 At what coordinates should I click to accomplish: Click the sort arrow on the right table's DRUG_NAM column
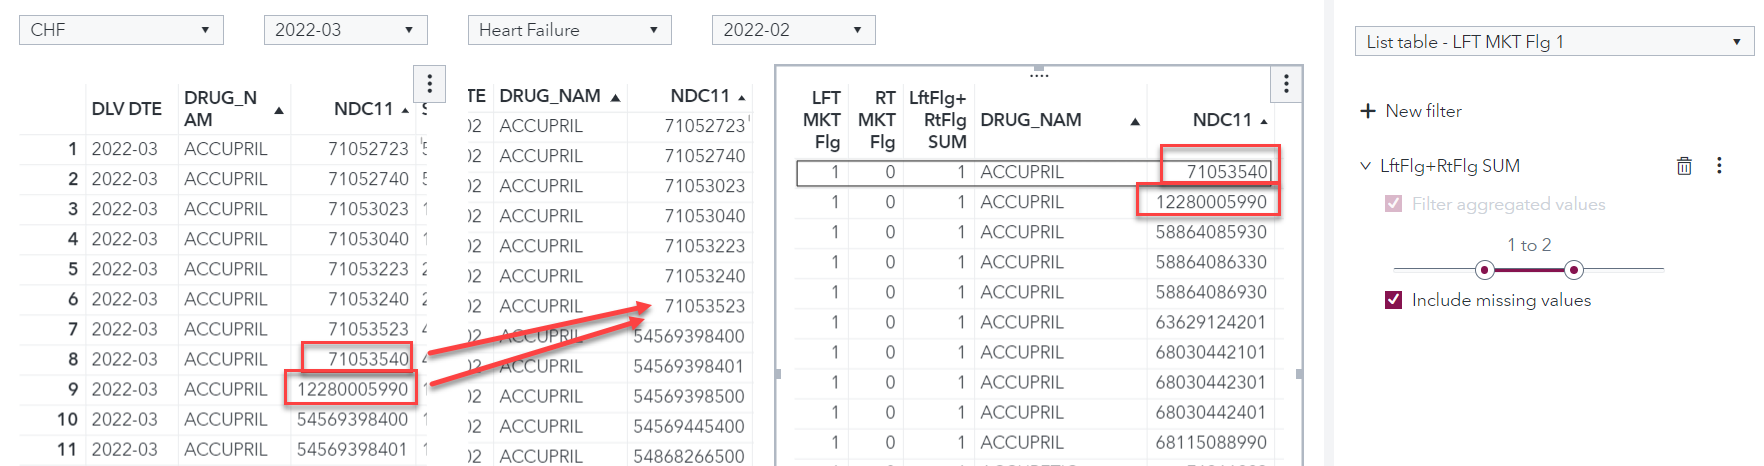pos(1135,122)
